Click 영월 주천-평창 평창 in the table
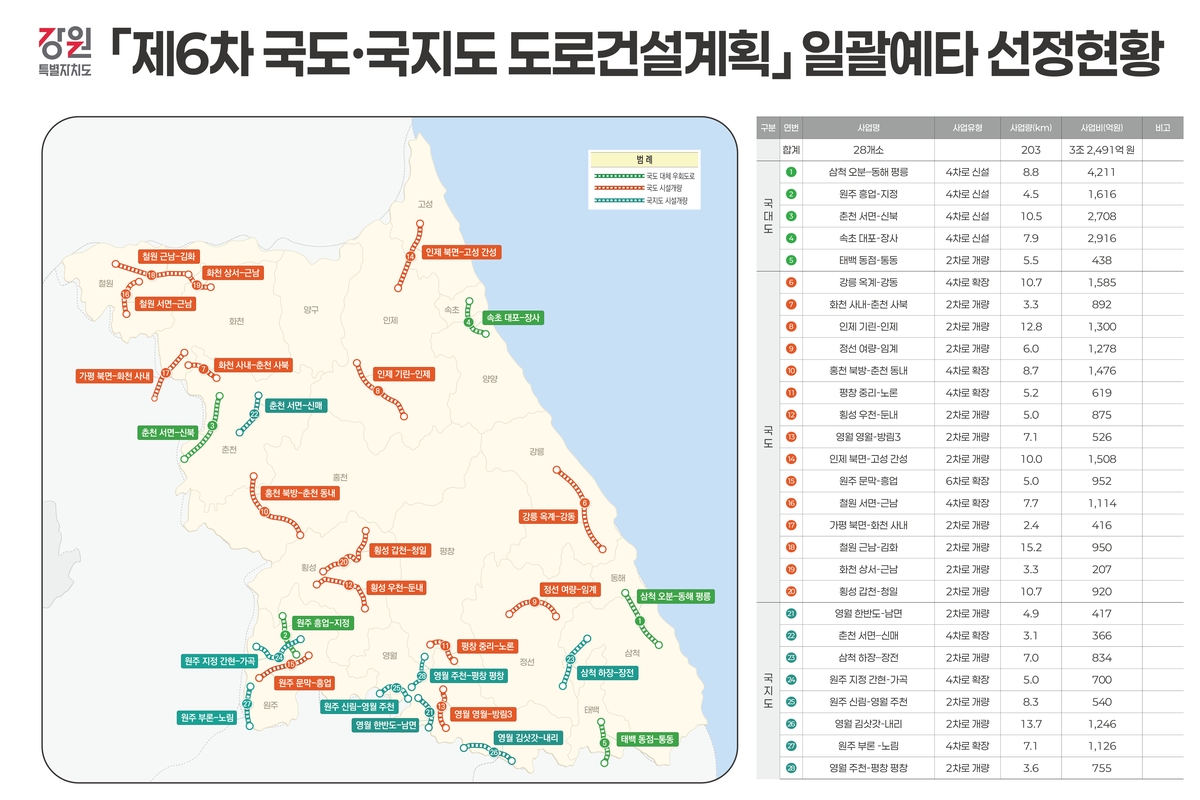Viewport: 1200px width, 800px height. point(868,768)
